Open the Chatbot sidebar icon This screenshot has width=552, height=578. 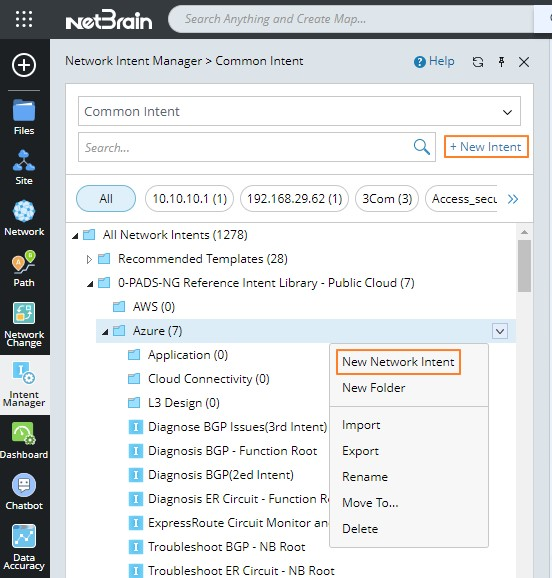(24, 491)
